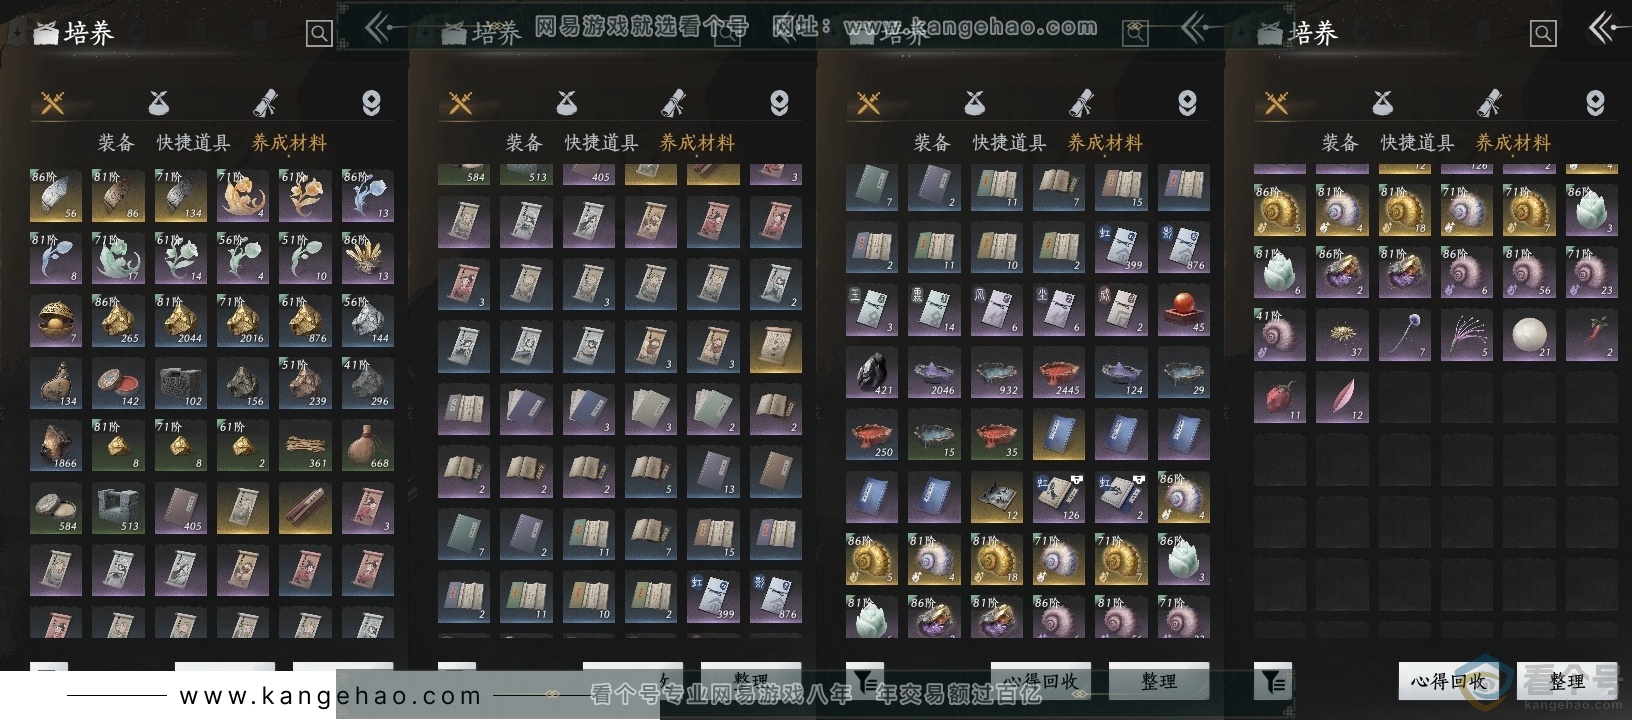Select the 86阶 crystal cluster with count 13
Screen dimensions: 1632x720
(x=367, y=258)
